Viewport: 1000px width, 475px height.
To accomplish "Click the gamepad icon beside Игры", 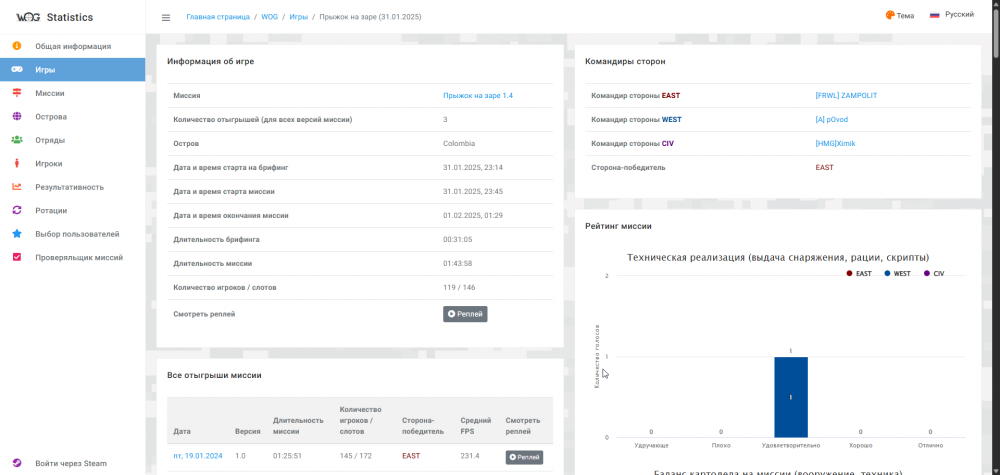I will (17, 70).
